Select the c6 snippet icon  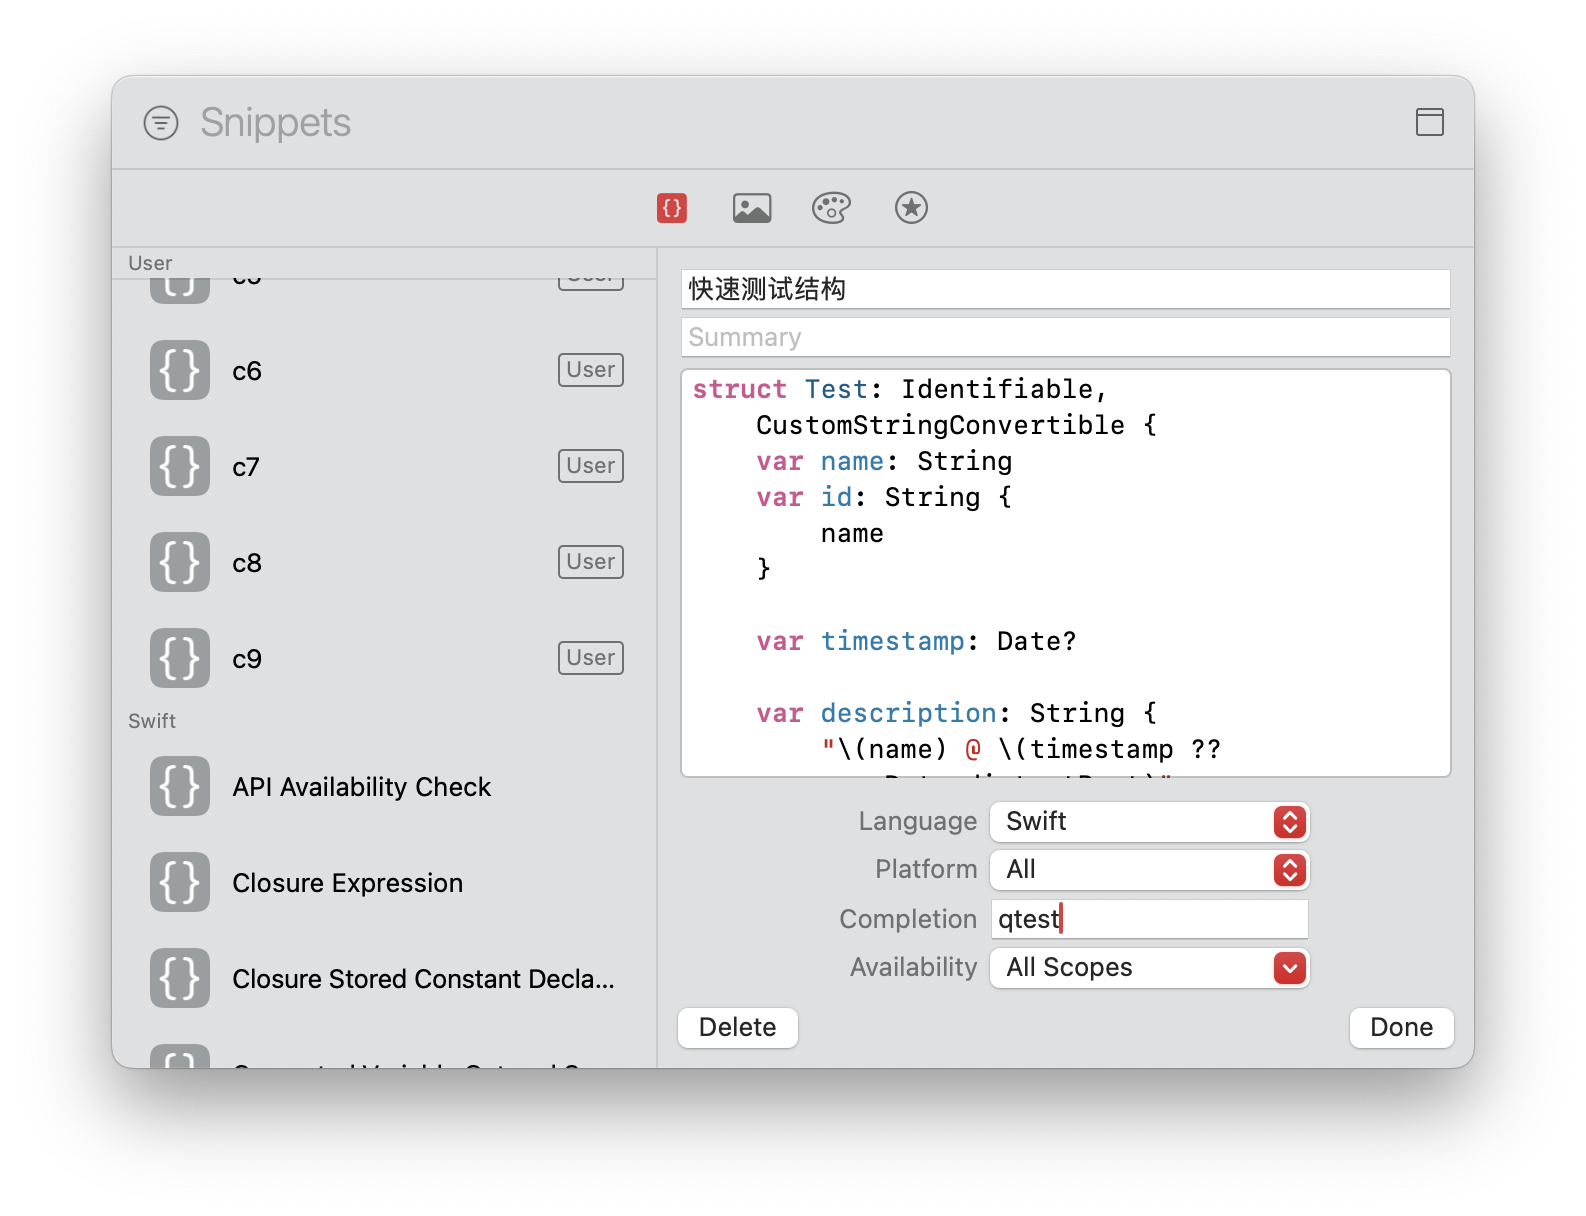pyautogui.click(x=180, y=370)
